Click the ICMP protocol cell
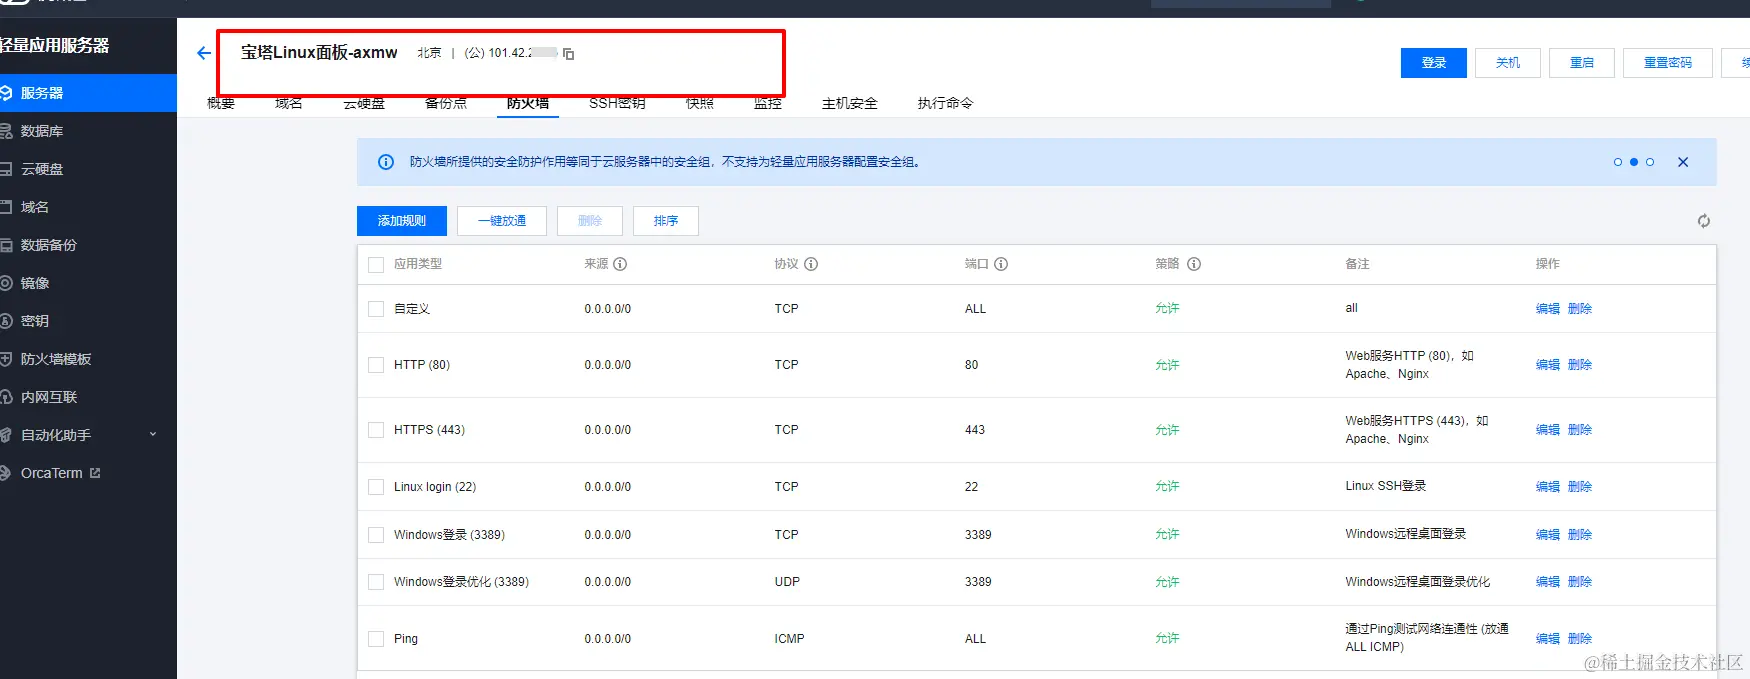This screenshot has height=679, width=1750. coord(789,639)
